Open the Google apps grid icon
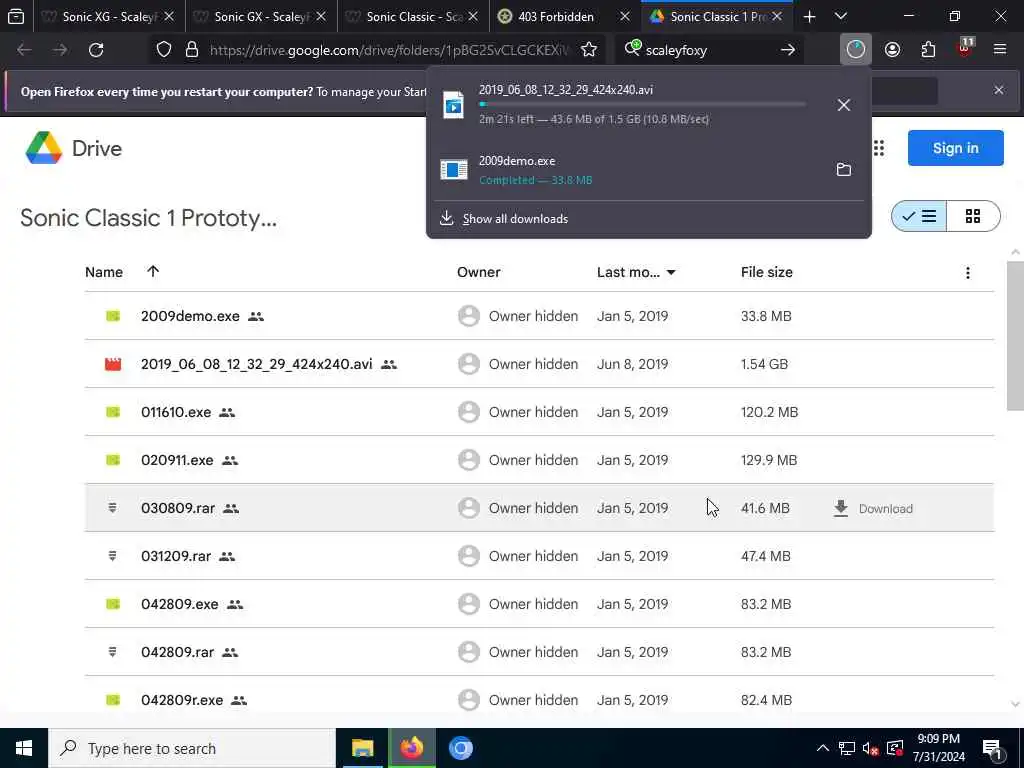The width and height of the screenshot is (1024, 768). click(879, 148)
